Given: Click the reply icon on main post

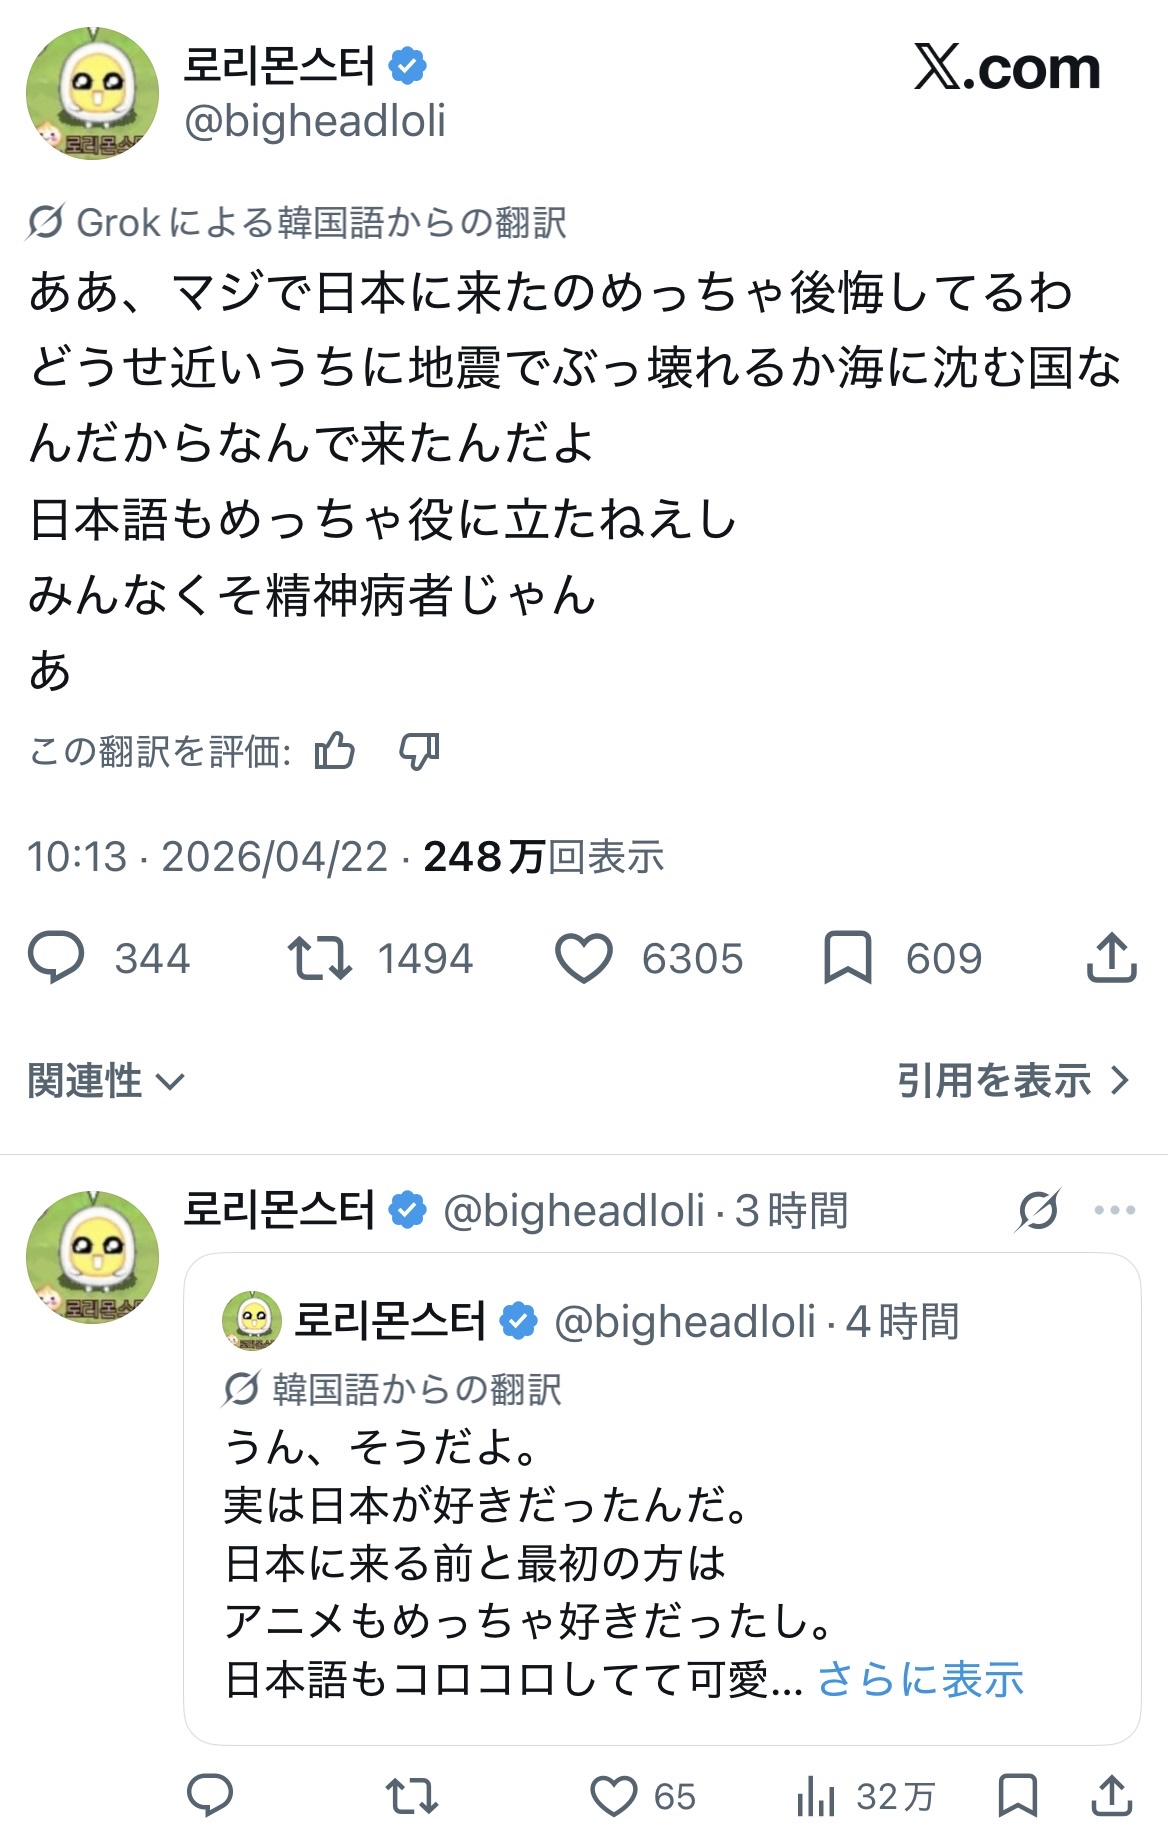Looking at the screenshot, I should coord(56,957).
